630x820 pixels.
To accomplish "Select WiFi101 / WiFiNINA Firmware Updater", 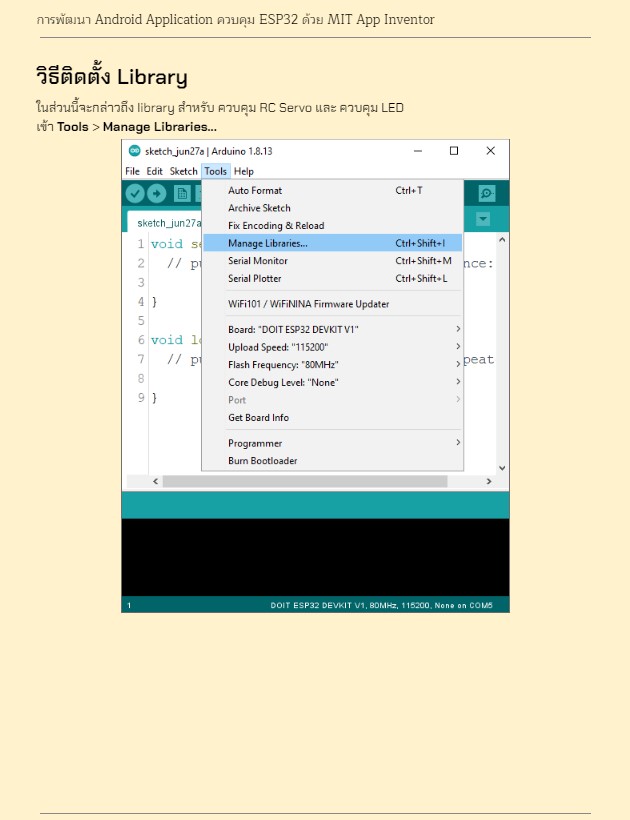I will (x=333, y=304).
